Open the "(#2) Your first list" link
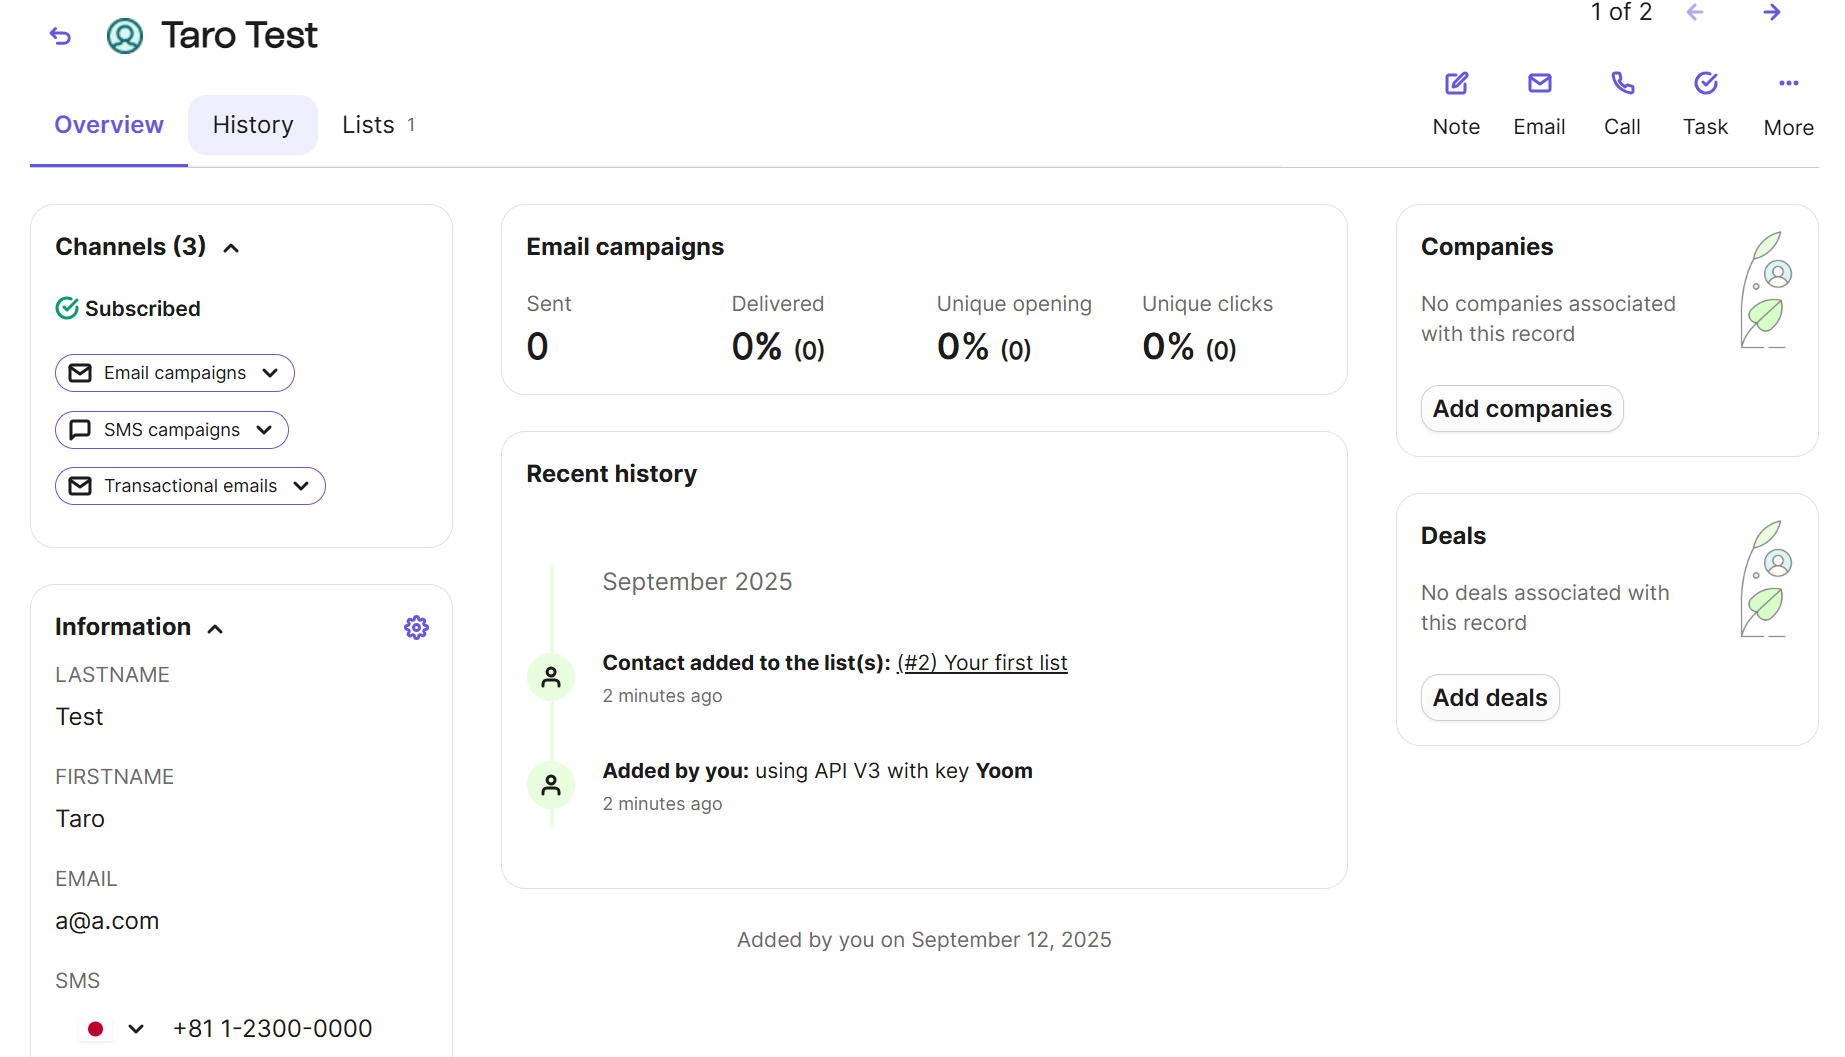 pos(982,663)
